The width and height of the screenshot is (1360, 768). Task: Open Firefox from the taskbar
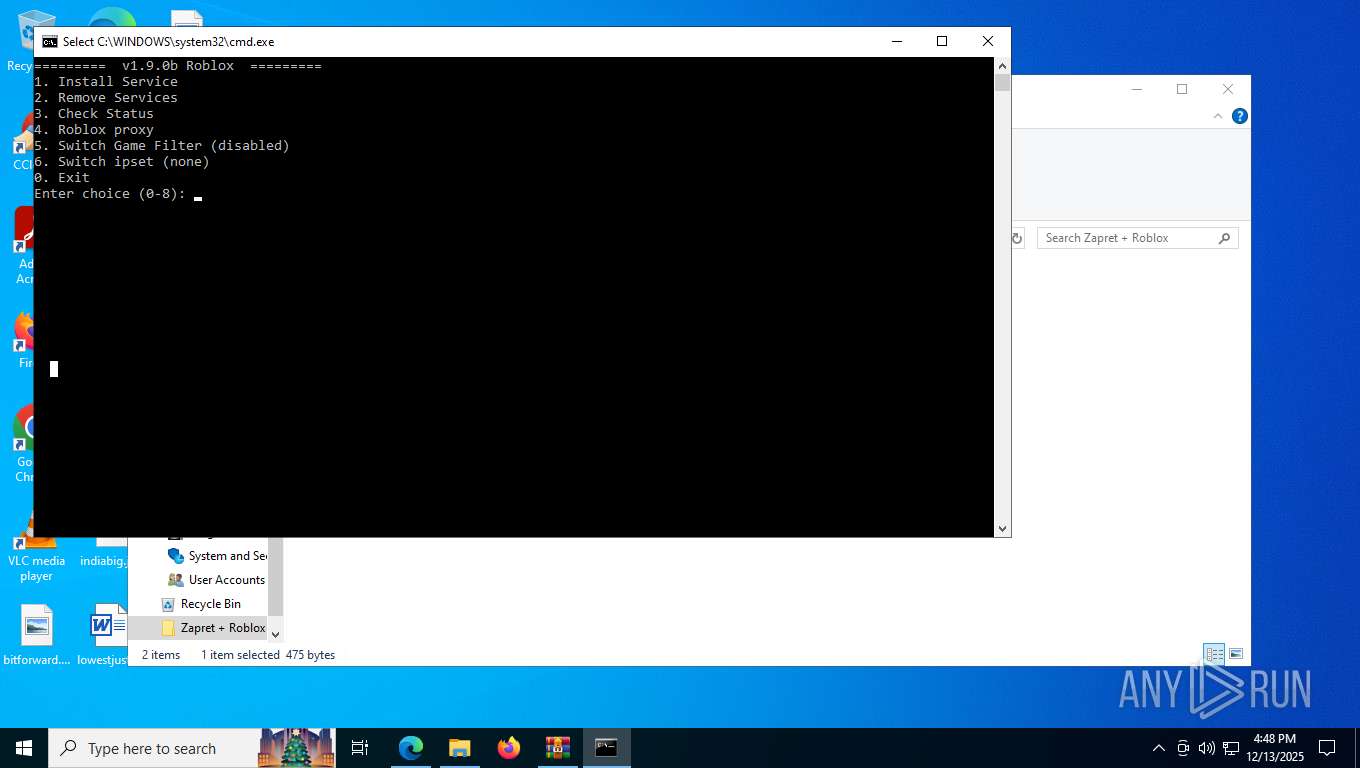click(509, 748)
